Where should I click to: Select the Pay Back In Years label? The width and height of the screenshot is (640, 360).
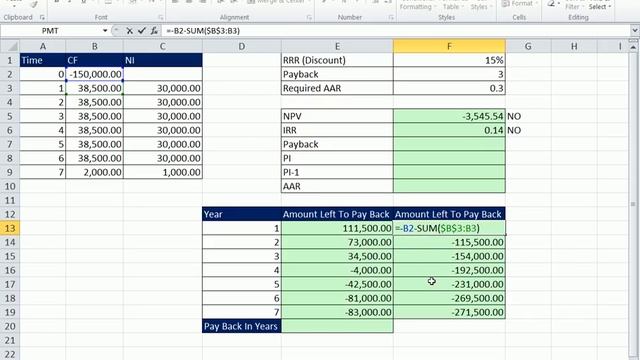tap(242, 326)
